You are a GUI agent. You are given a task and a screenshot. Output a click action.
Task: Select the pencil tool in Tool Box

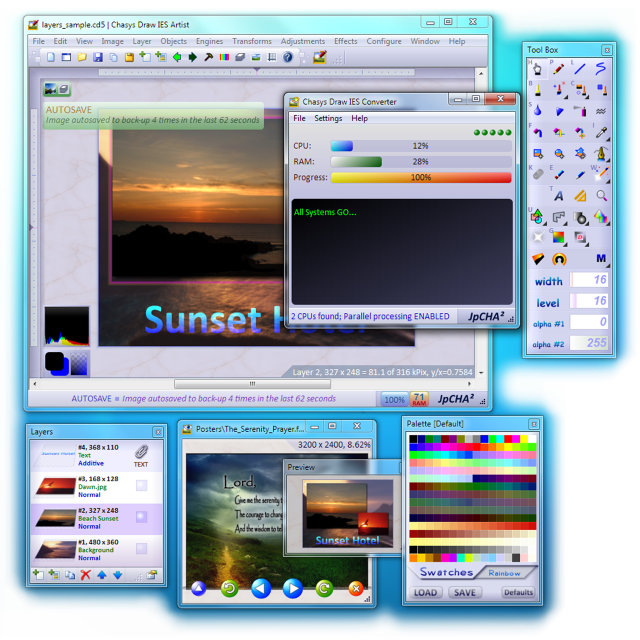pos(559,69)
